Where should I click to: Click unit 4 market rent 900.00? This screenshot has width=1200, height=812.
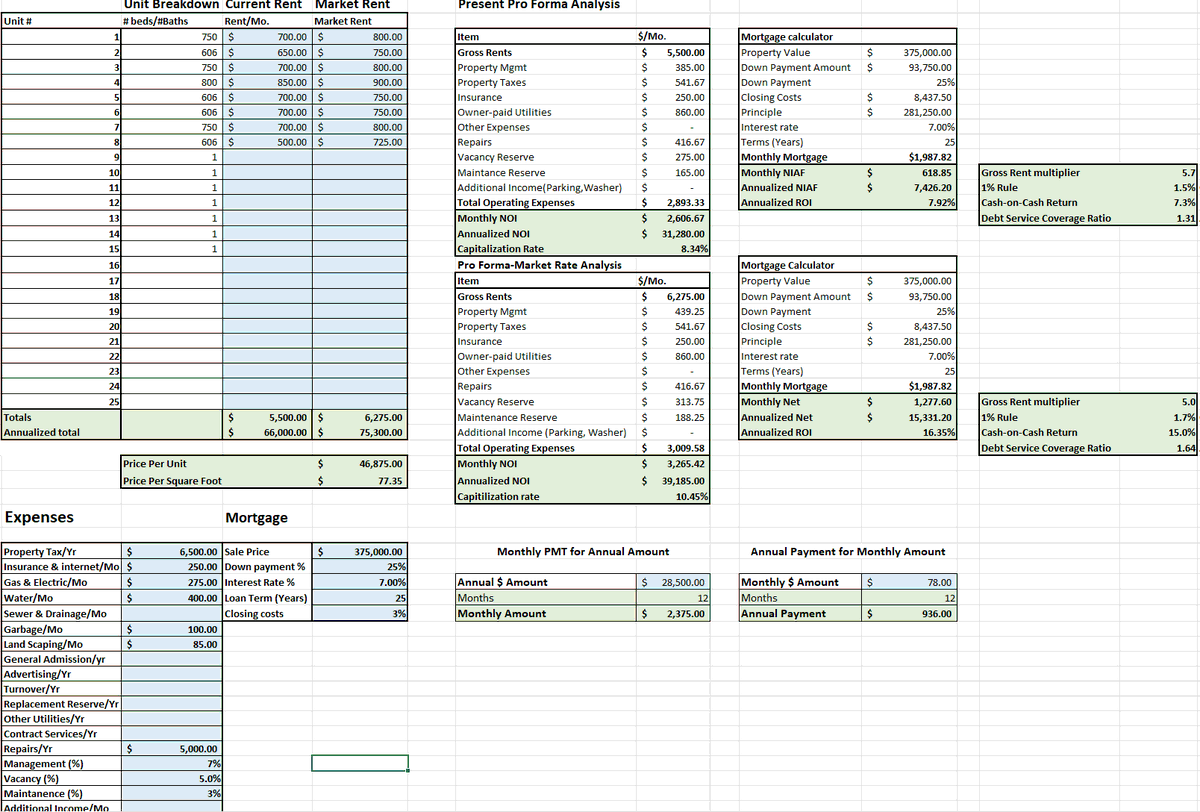359,82
